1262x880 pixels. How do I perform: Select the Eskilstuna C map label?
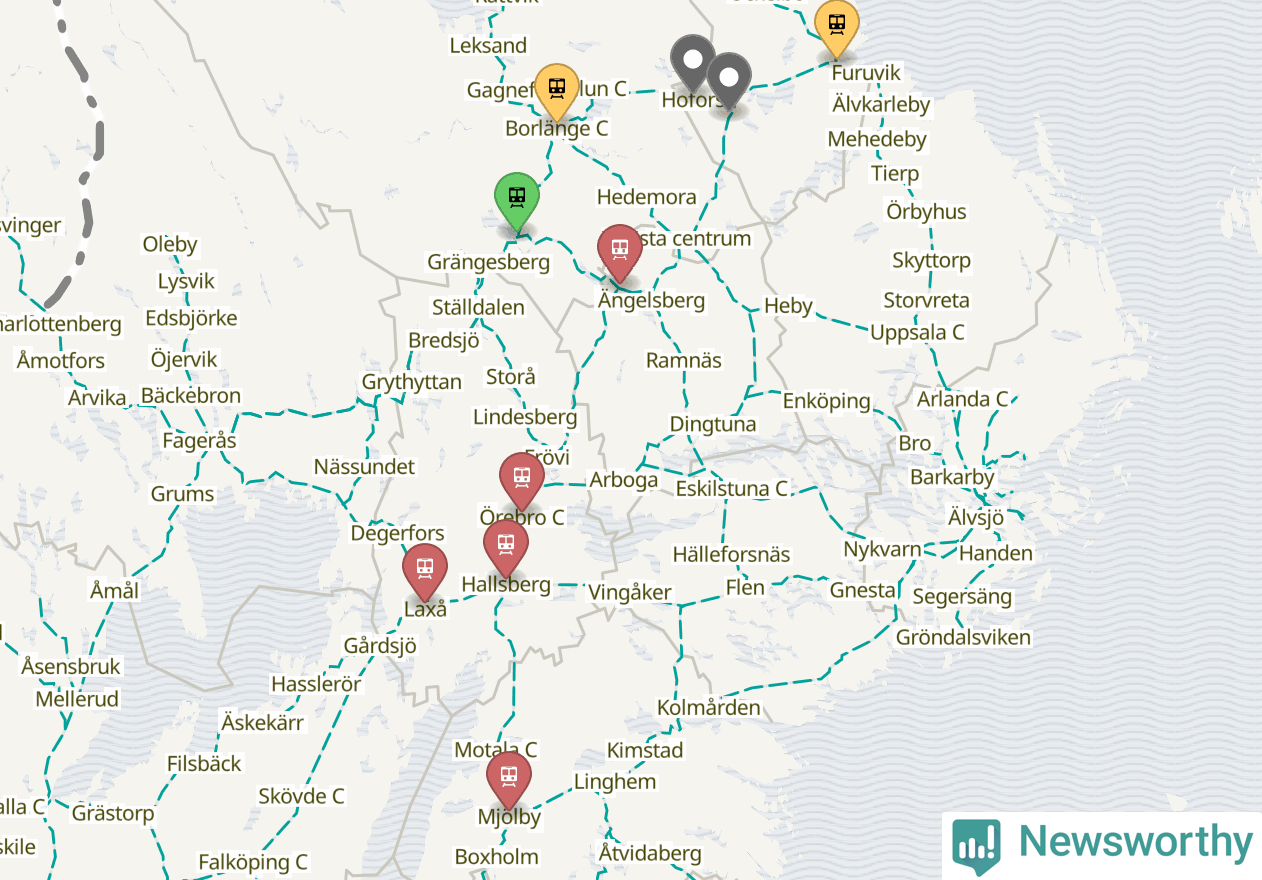coord(732,489)
